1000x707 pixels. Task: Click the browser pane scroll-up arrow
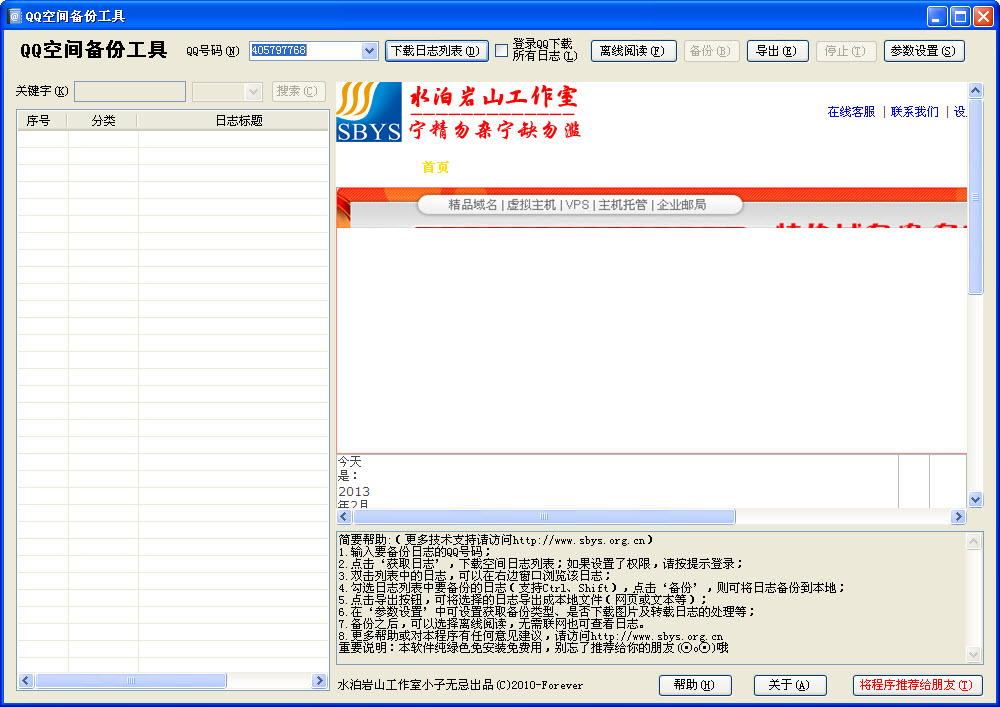pos(975,91)
